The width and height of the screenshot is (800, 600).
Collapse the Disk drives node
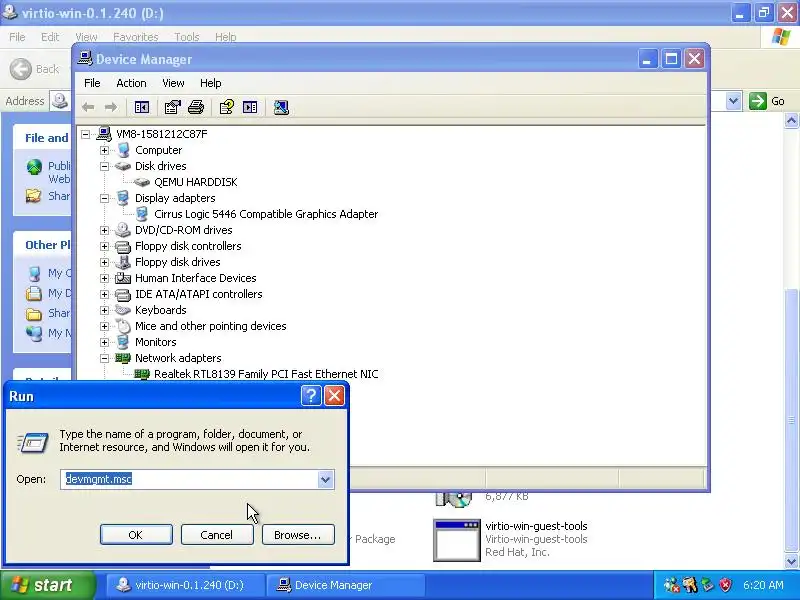[x=105, y=166]
